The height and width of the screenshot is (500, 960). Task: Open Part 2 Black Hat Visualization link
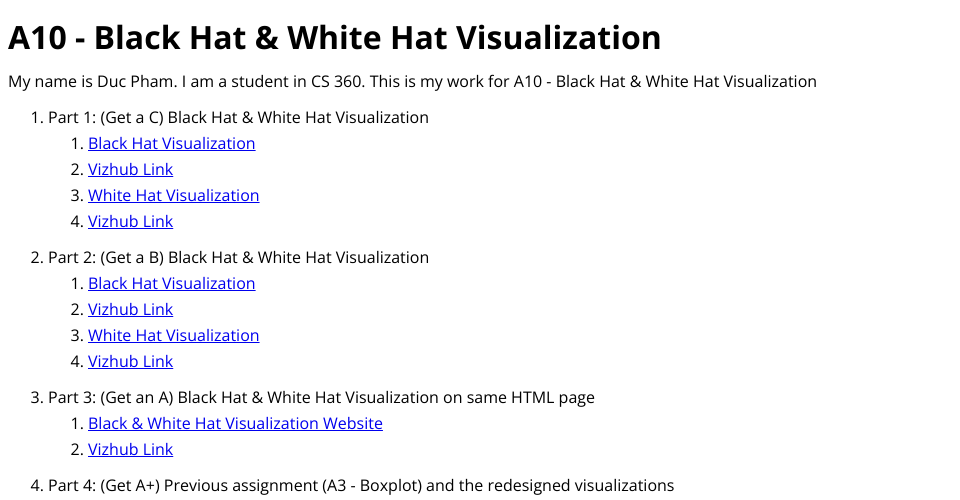[171, 283]
